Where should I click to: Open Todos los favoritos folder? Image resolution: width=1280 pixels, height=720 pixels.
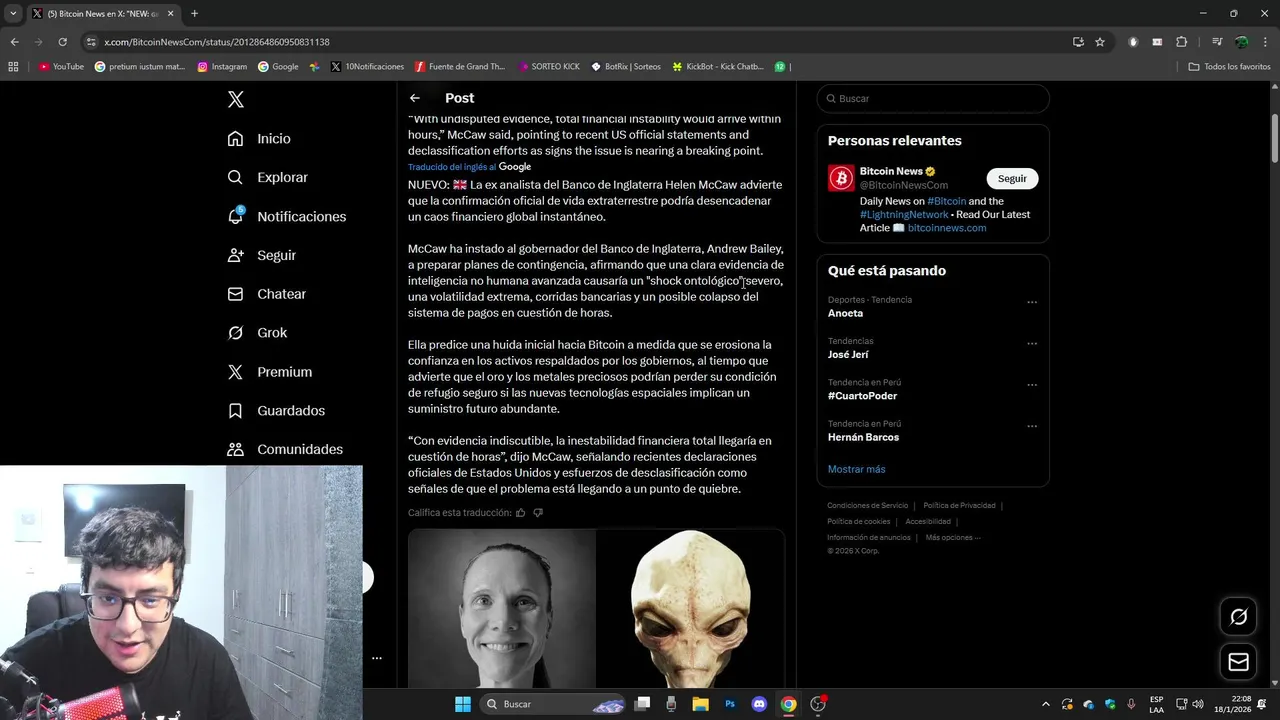coord(1230,67)
